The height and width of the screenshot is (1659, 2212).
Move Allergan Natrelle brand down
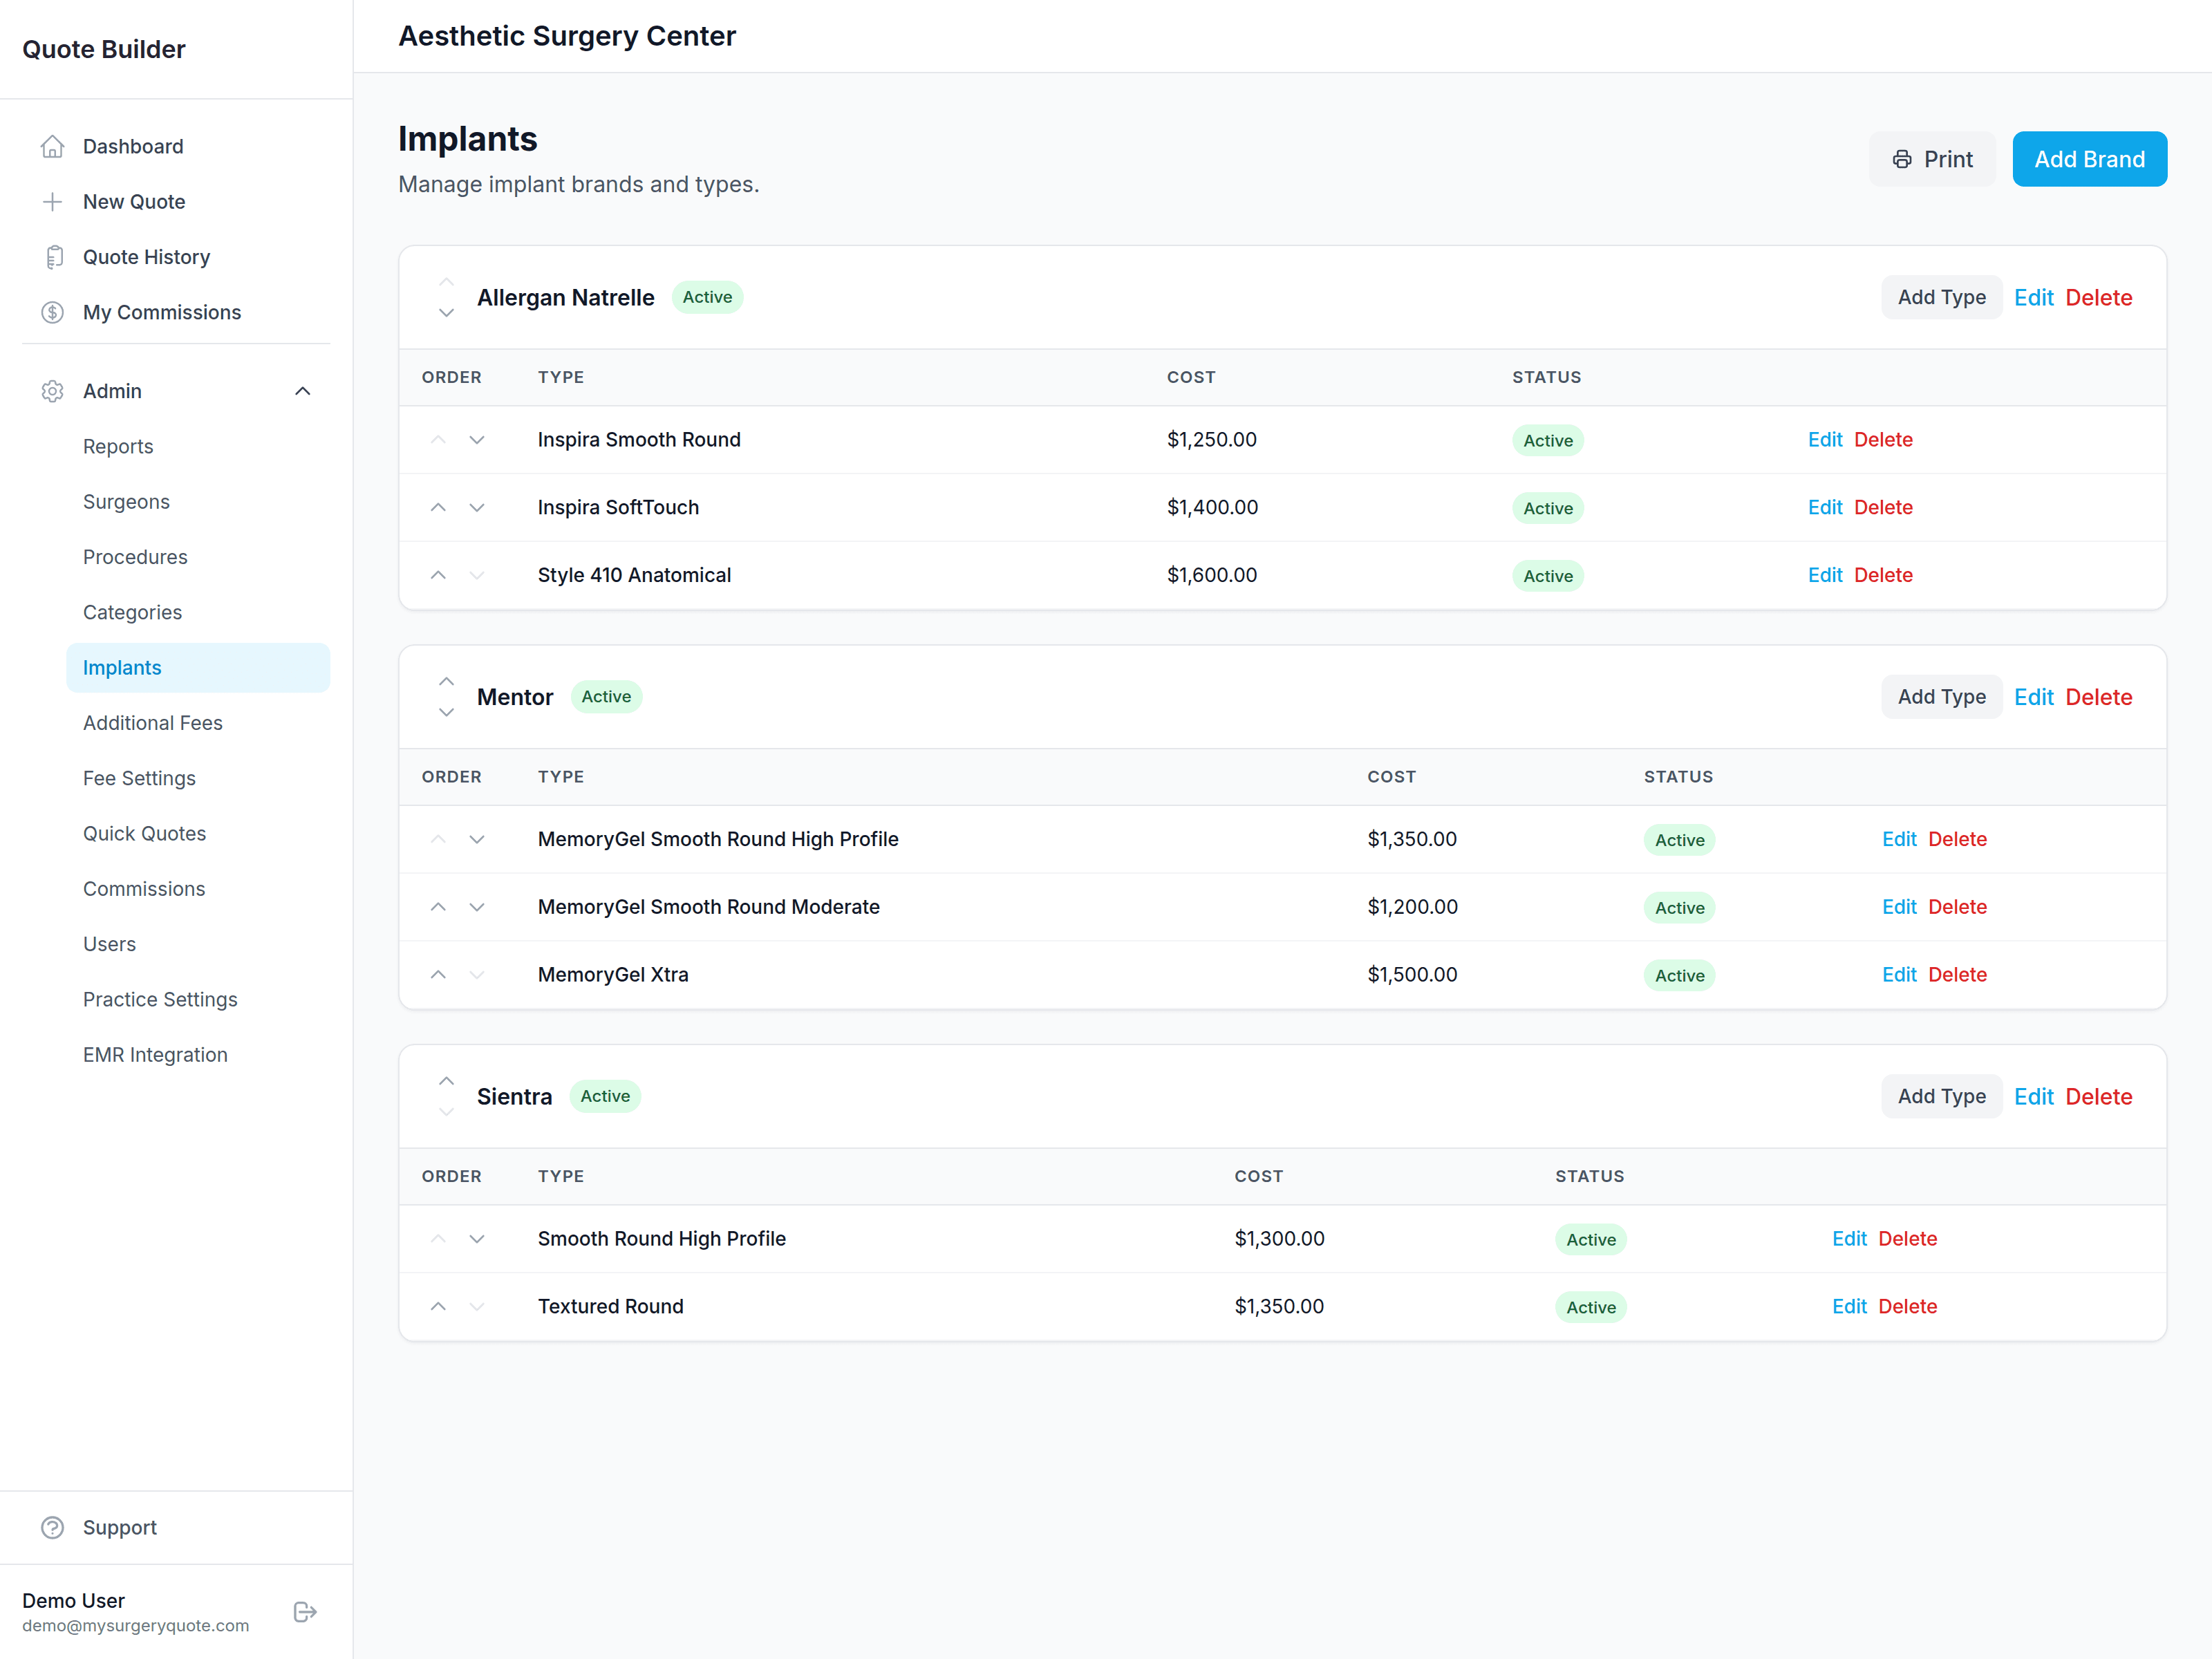click(446, 313)
